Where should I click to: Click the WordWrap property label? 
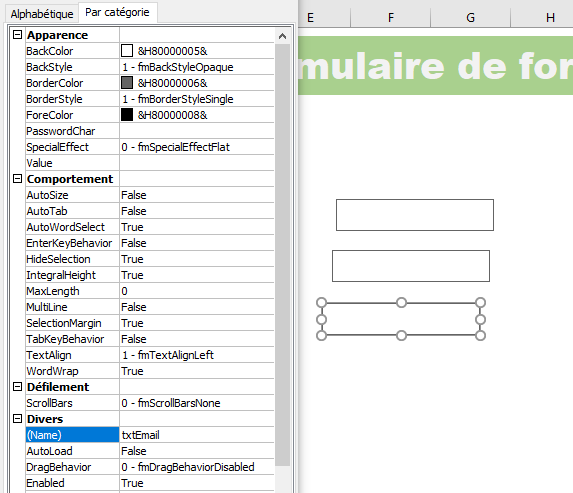tap(72, 371)
